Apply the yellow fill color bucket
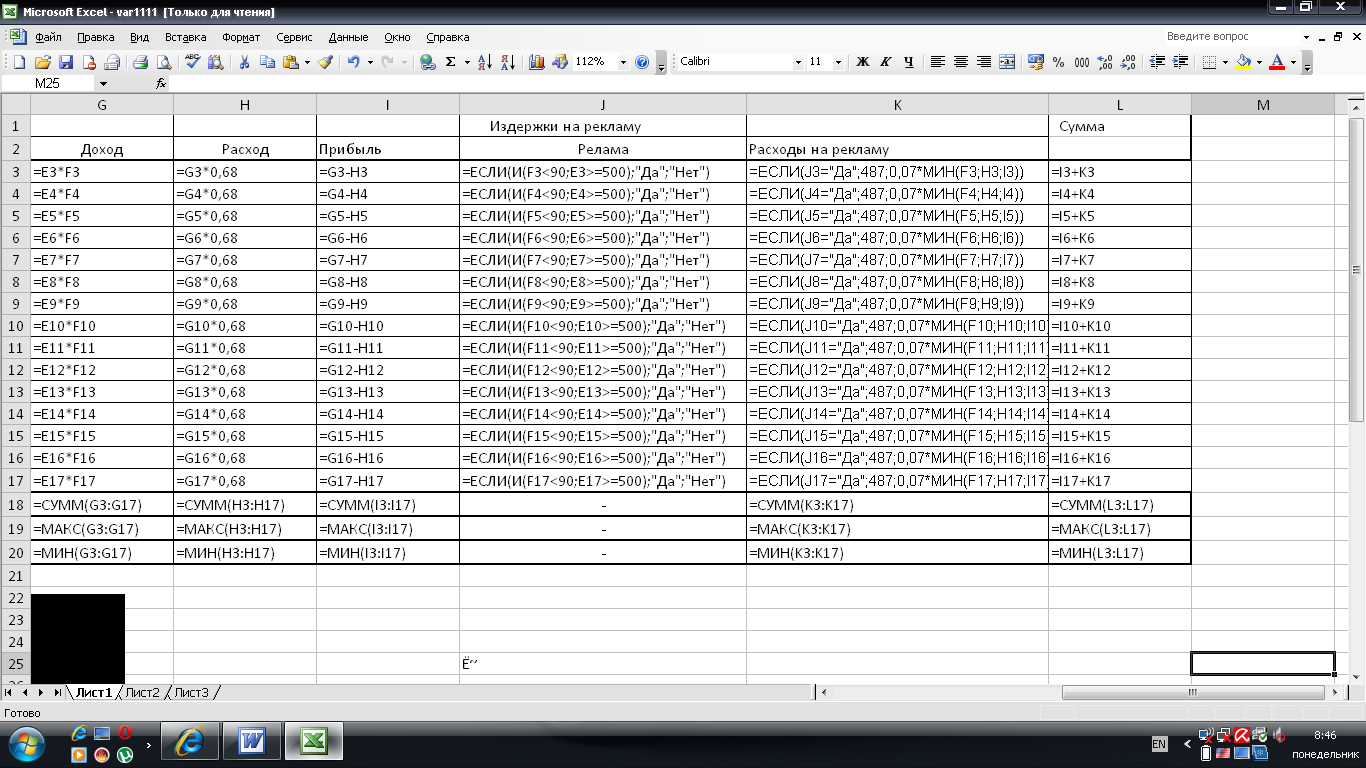Viewport: 1366px width, 768px height. 1243,62
